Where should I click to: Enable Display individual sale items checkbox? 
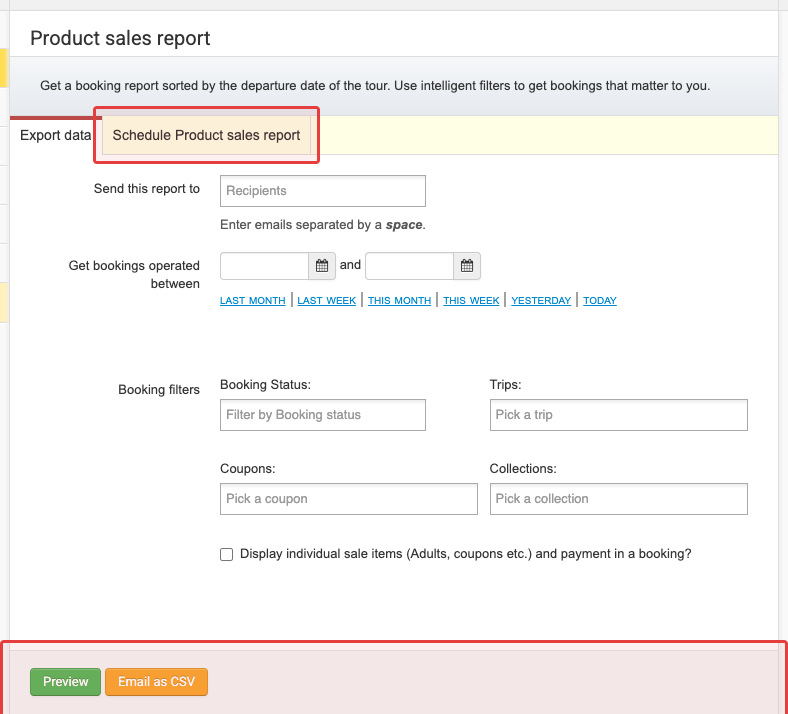click(227, 554)
